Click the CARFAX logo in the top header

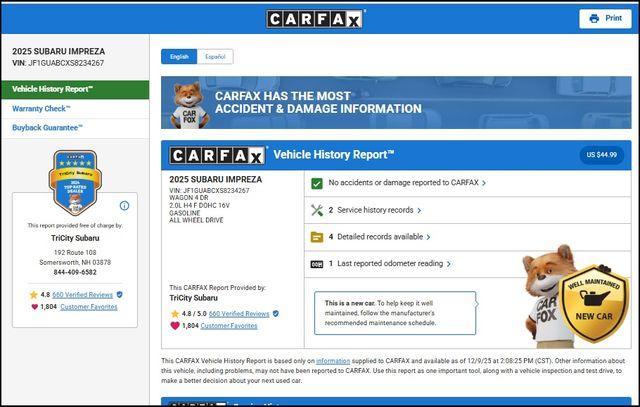pos(314,19)
